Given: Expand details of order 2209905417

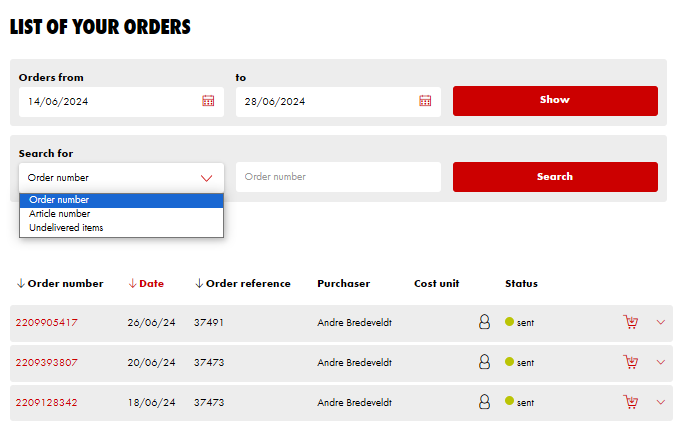Looking at the screenshot, I should [660, 322].
